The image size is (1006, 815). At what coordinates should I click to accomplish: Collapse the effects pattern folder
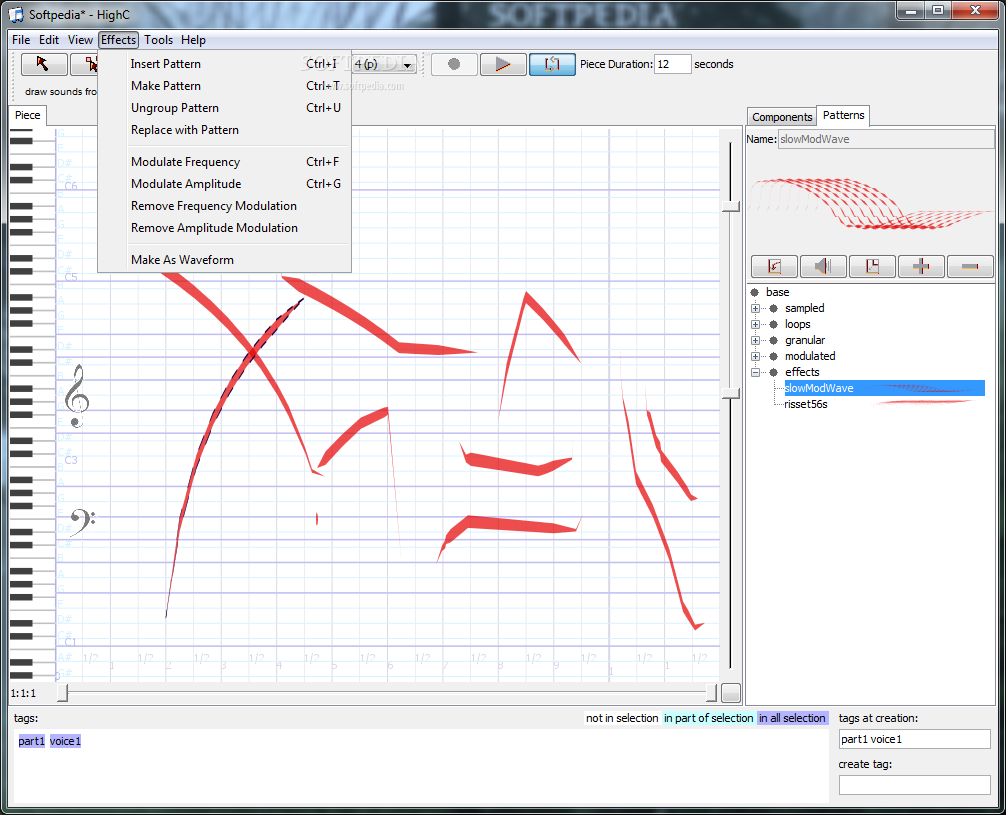pos(755,373)
